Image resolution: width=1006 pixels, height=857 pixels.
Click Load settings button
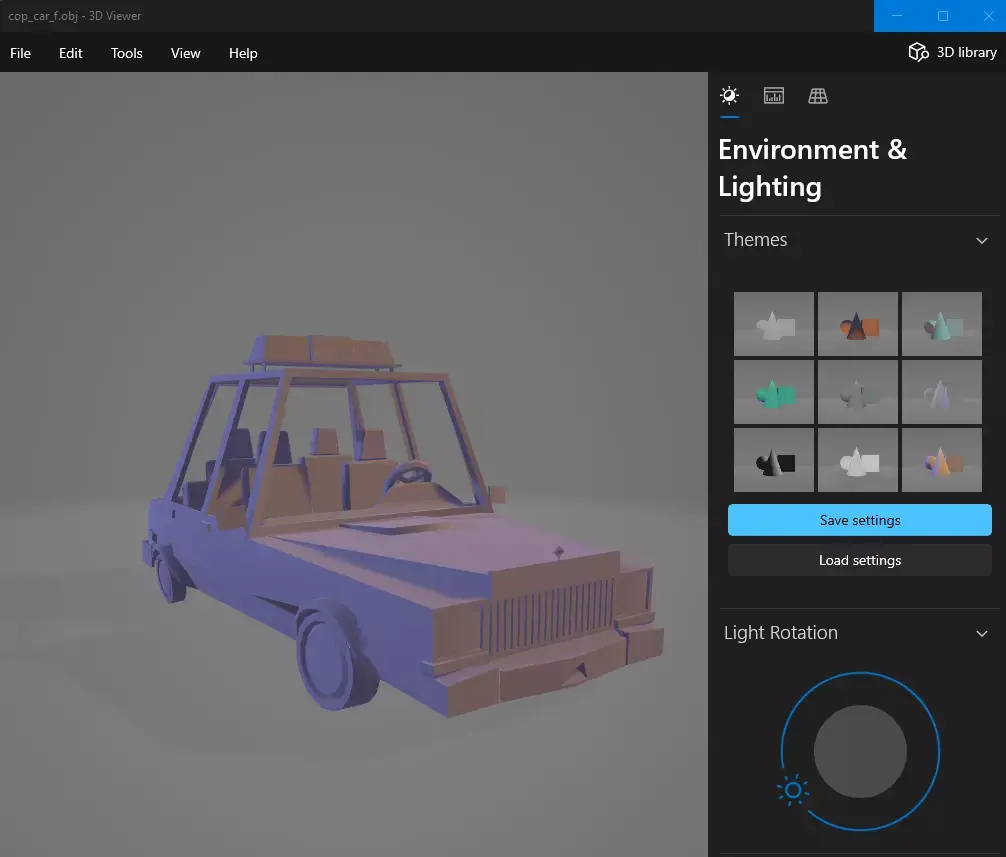860,561
